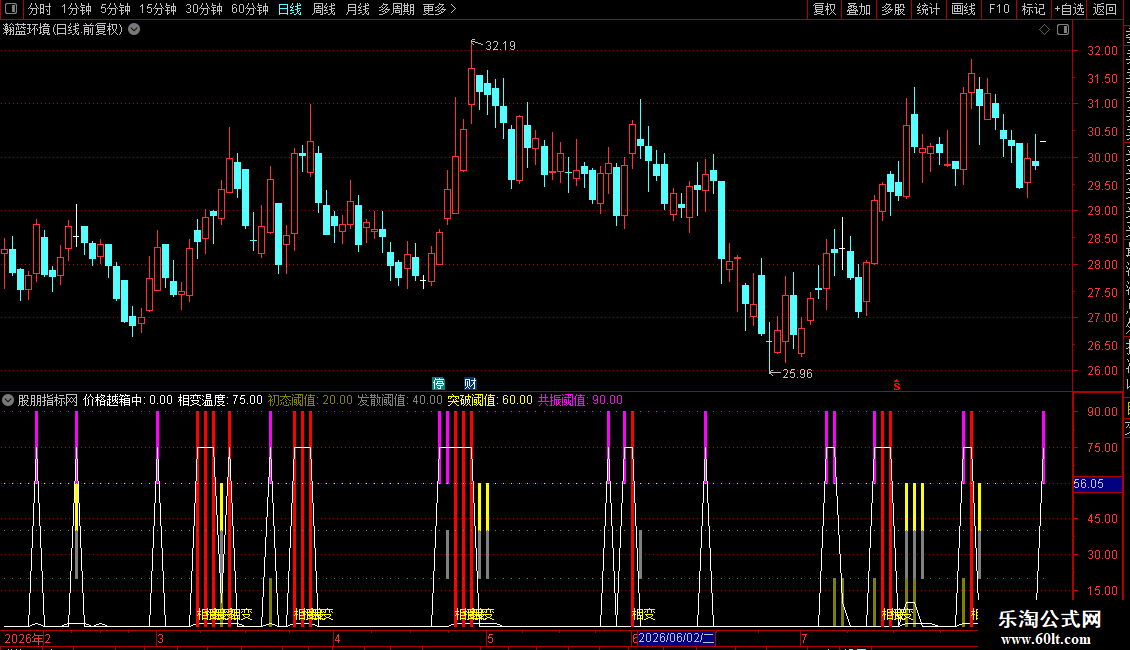This screenshot has height=650, width=1130.
Task: Click the 初态阈值: 20.00 label
Action: 310,400
